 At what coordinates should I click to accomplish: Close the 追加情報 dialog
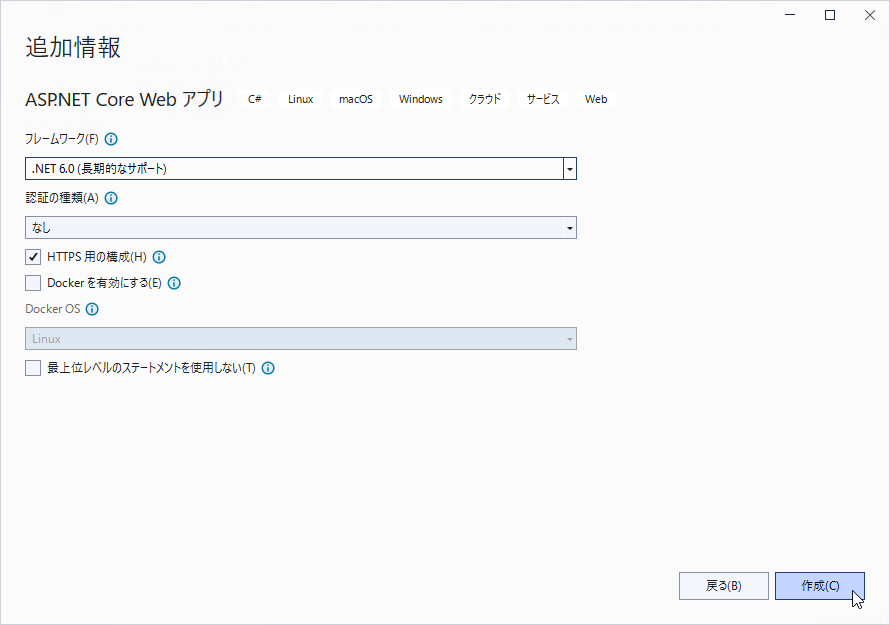[x=870, y=15]
